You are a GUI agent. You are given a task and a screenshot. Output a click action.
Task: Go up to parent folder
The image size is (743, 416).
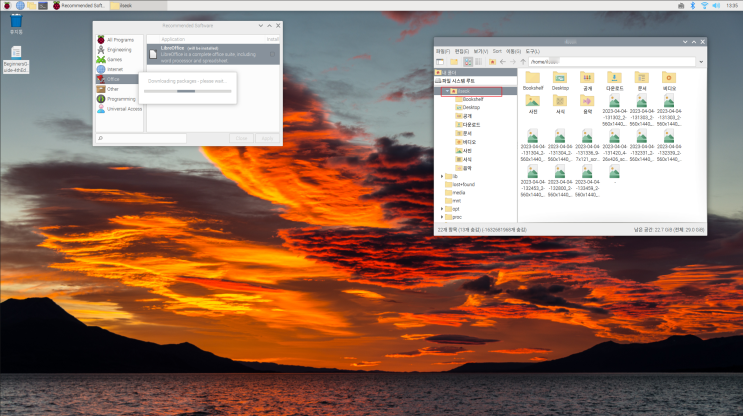523,62
